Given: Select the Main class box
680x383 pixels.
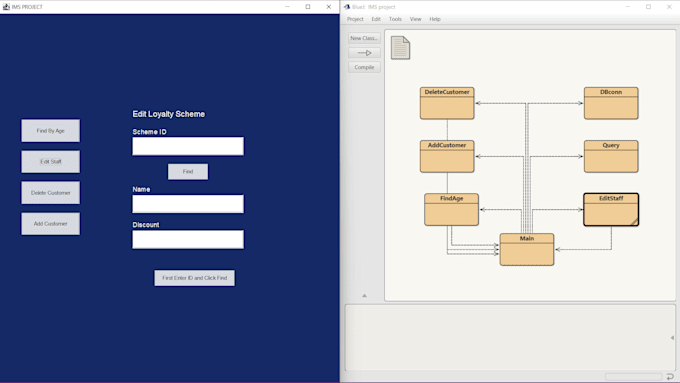Looking at the screenshot, I should coord(527,249).
